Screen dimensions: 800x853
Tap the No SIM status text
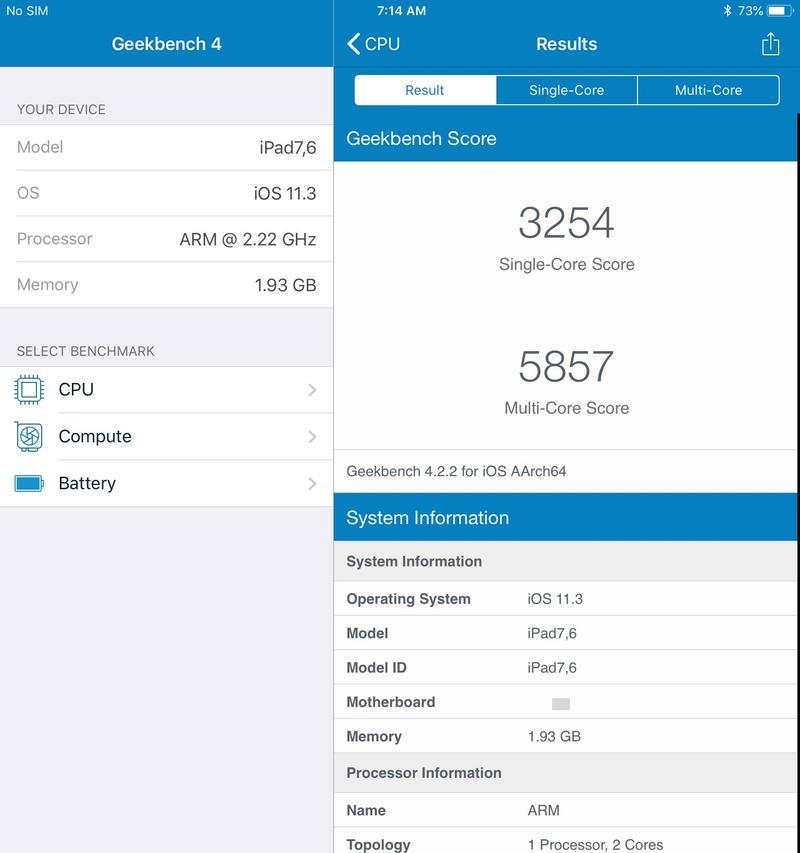[27, 10]
